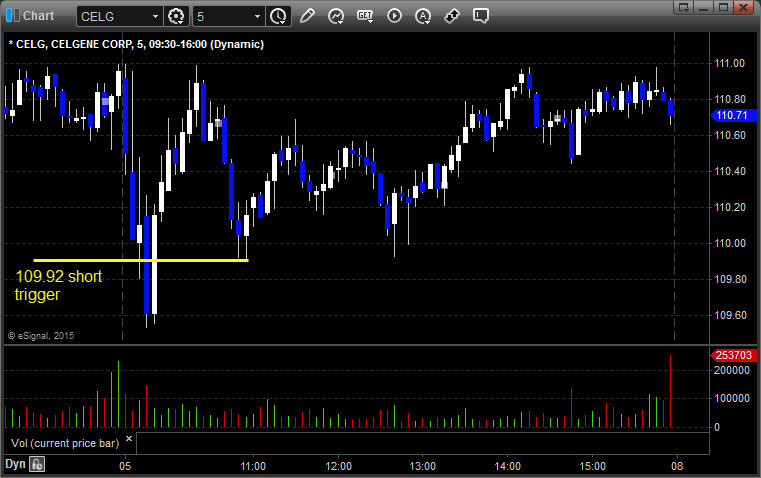Select the pencil drawing tools icon
The image size is (761, 478).
(x=307, y=16)
